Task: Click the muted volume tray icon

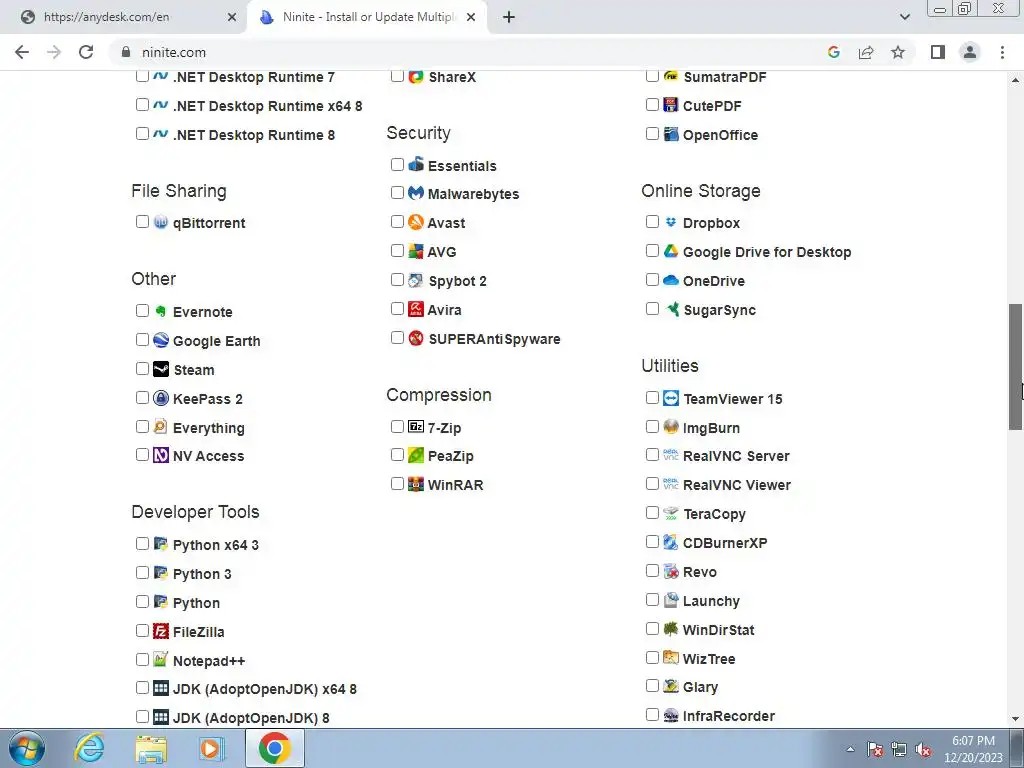Action: coord(923,750)
